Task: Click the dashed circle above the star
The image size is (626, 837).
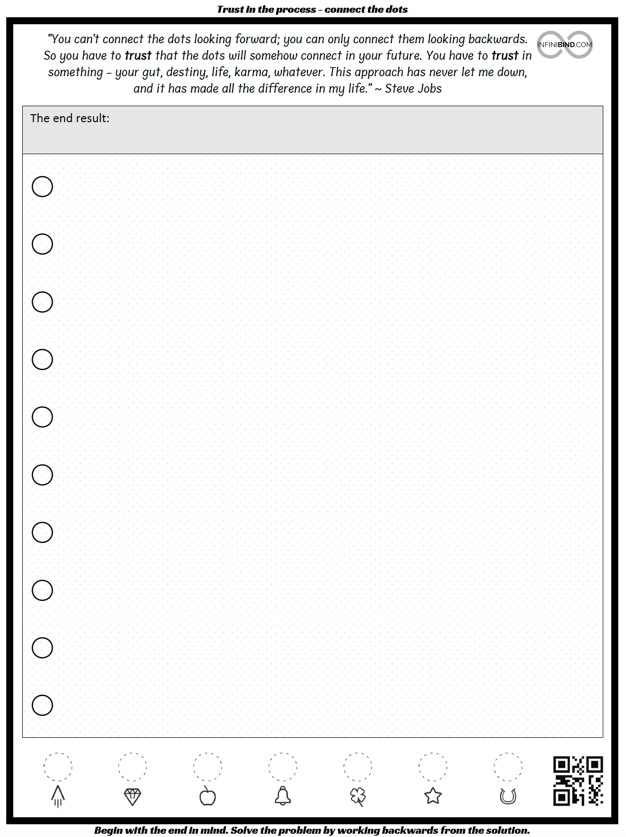Action: coord(433,767)
